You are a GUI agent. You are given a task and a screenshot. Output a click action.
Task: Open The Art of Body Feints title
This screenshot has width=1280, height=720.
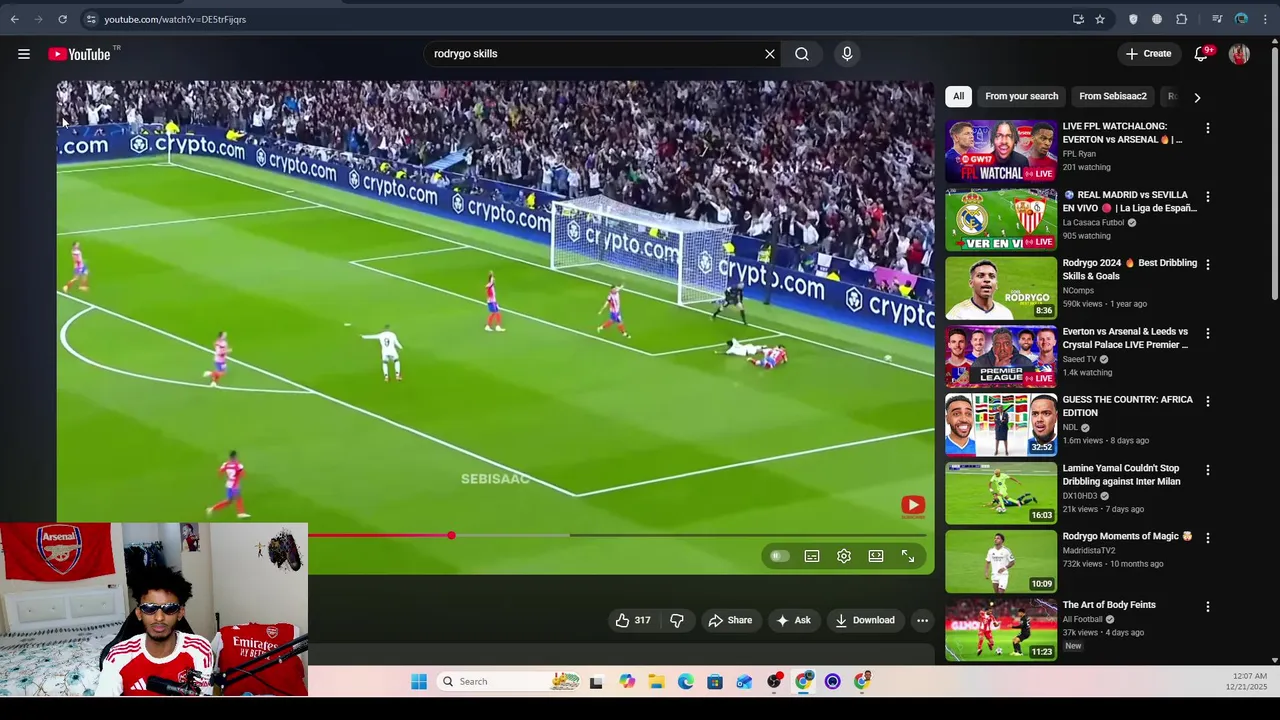point(1109,605)
